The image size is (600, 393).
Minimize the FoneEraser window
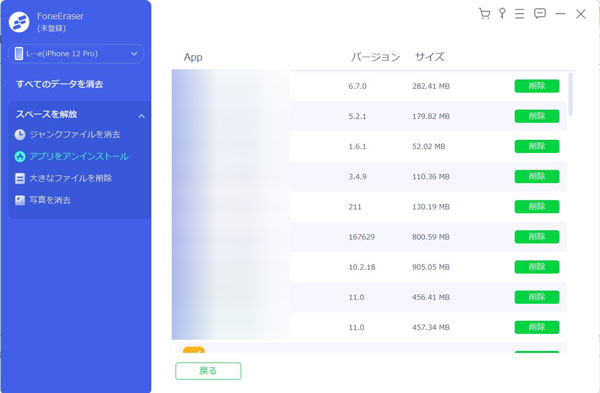[x=560, y=14]
